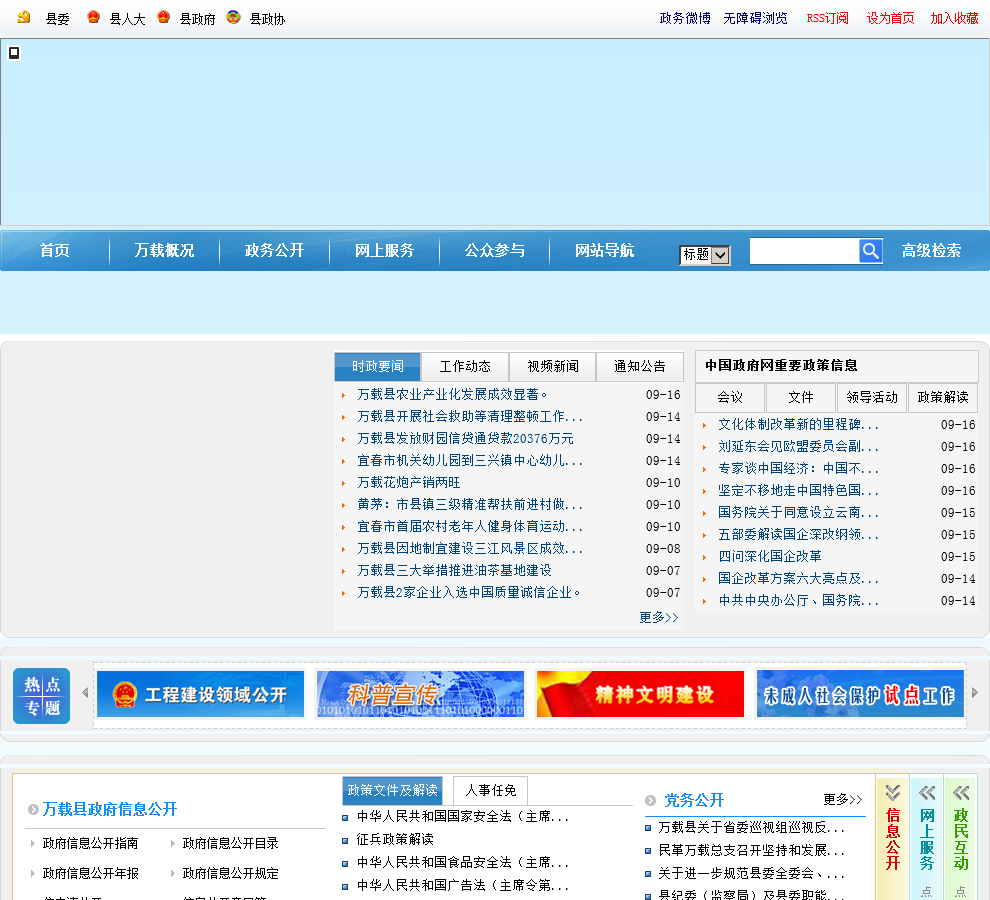
Task: Open 政府信息公开年报 link
Action: [x=90, y=873]
